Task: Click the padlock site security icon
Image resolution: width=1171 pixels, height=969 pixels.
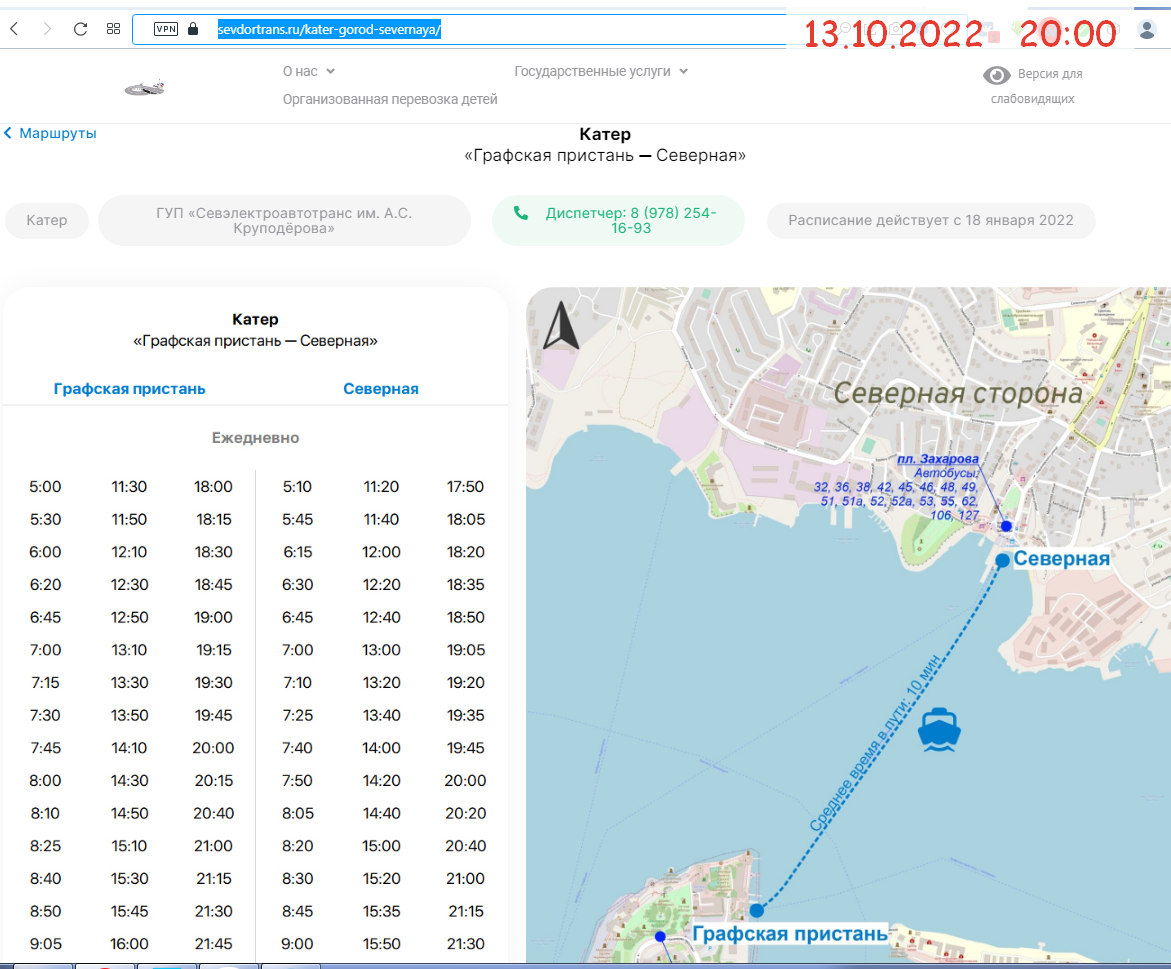Action: (193, 29)
